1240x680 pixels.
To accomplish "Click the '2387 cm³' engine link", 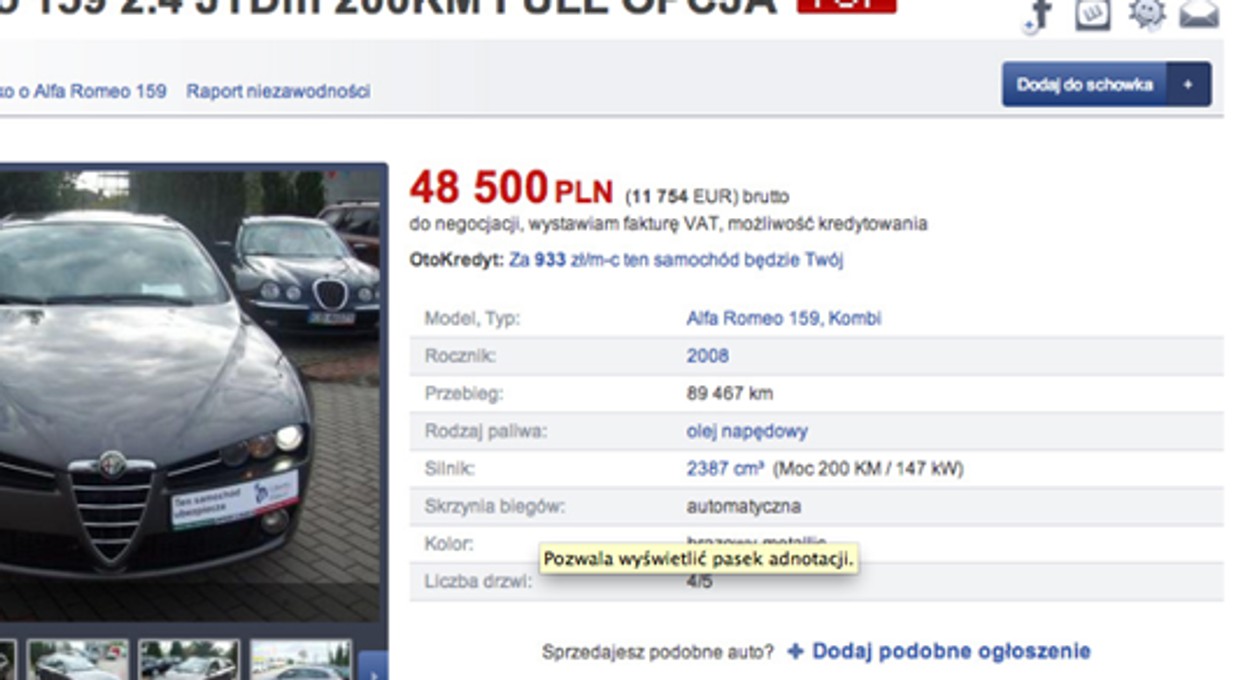I will 725,469.
